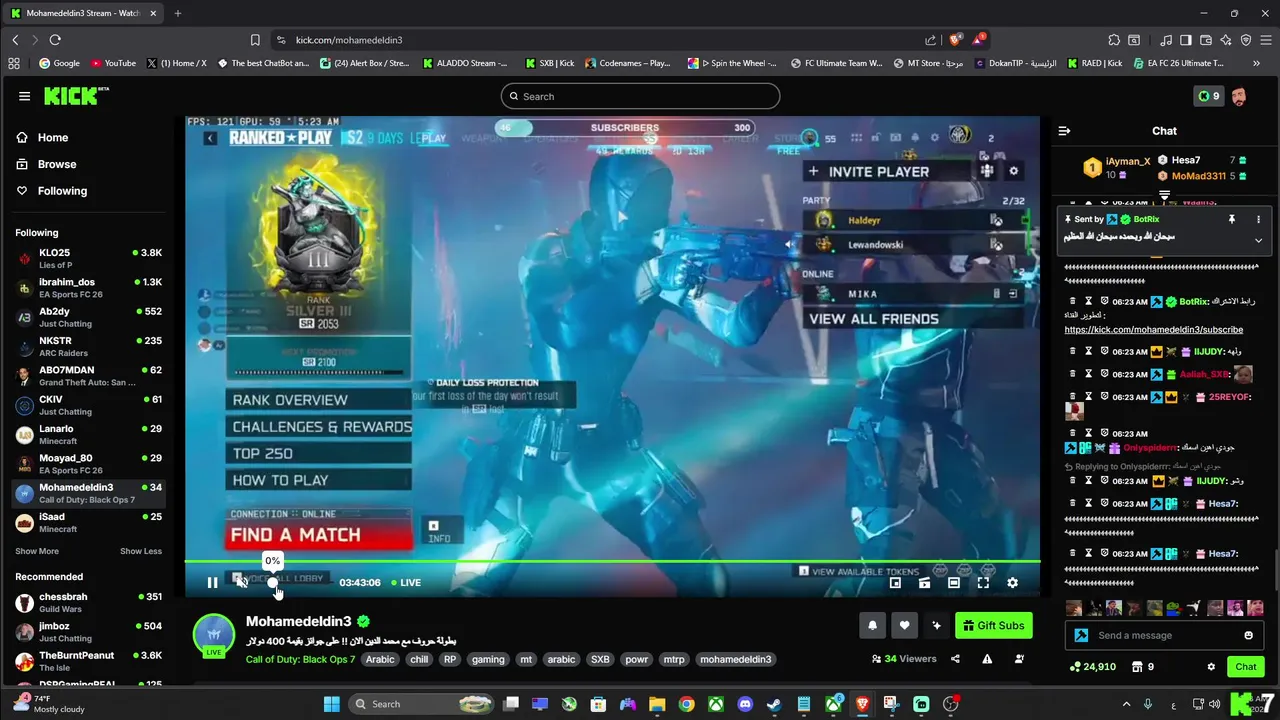Open picture-in-picture mini player
Screen dimensions: 1280x720
[x=895, y=582]
